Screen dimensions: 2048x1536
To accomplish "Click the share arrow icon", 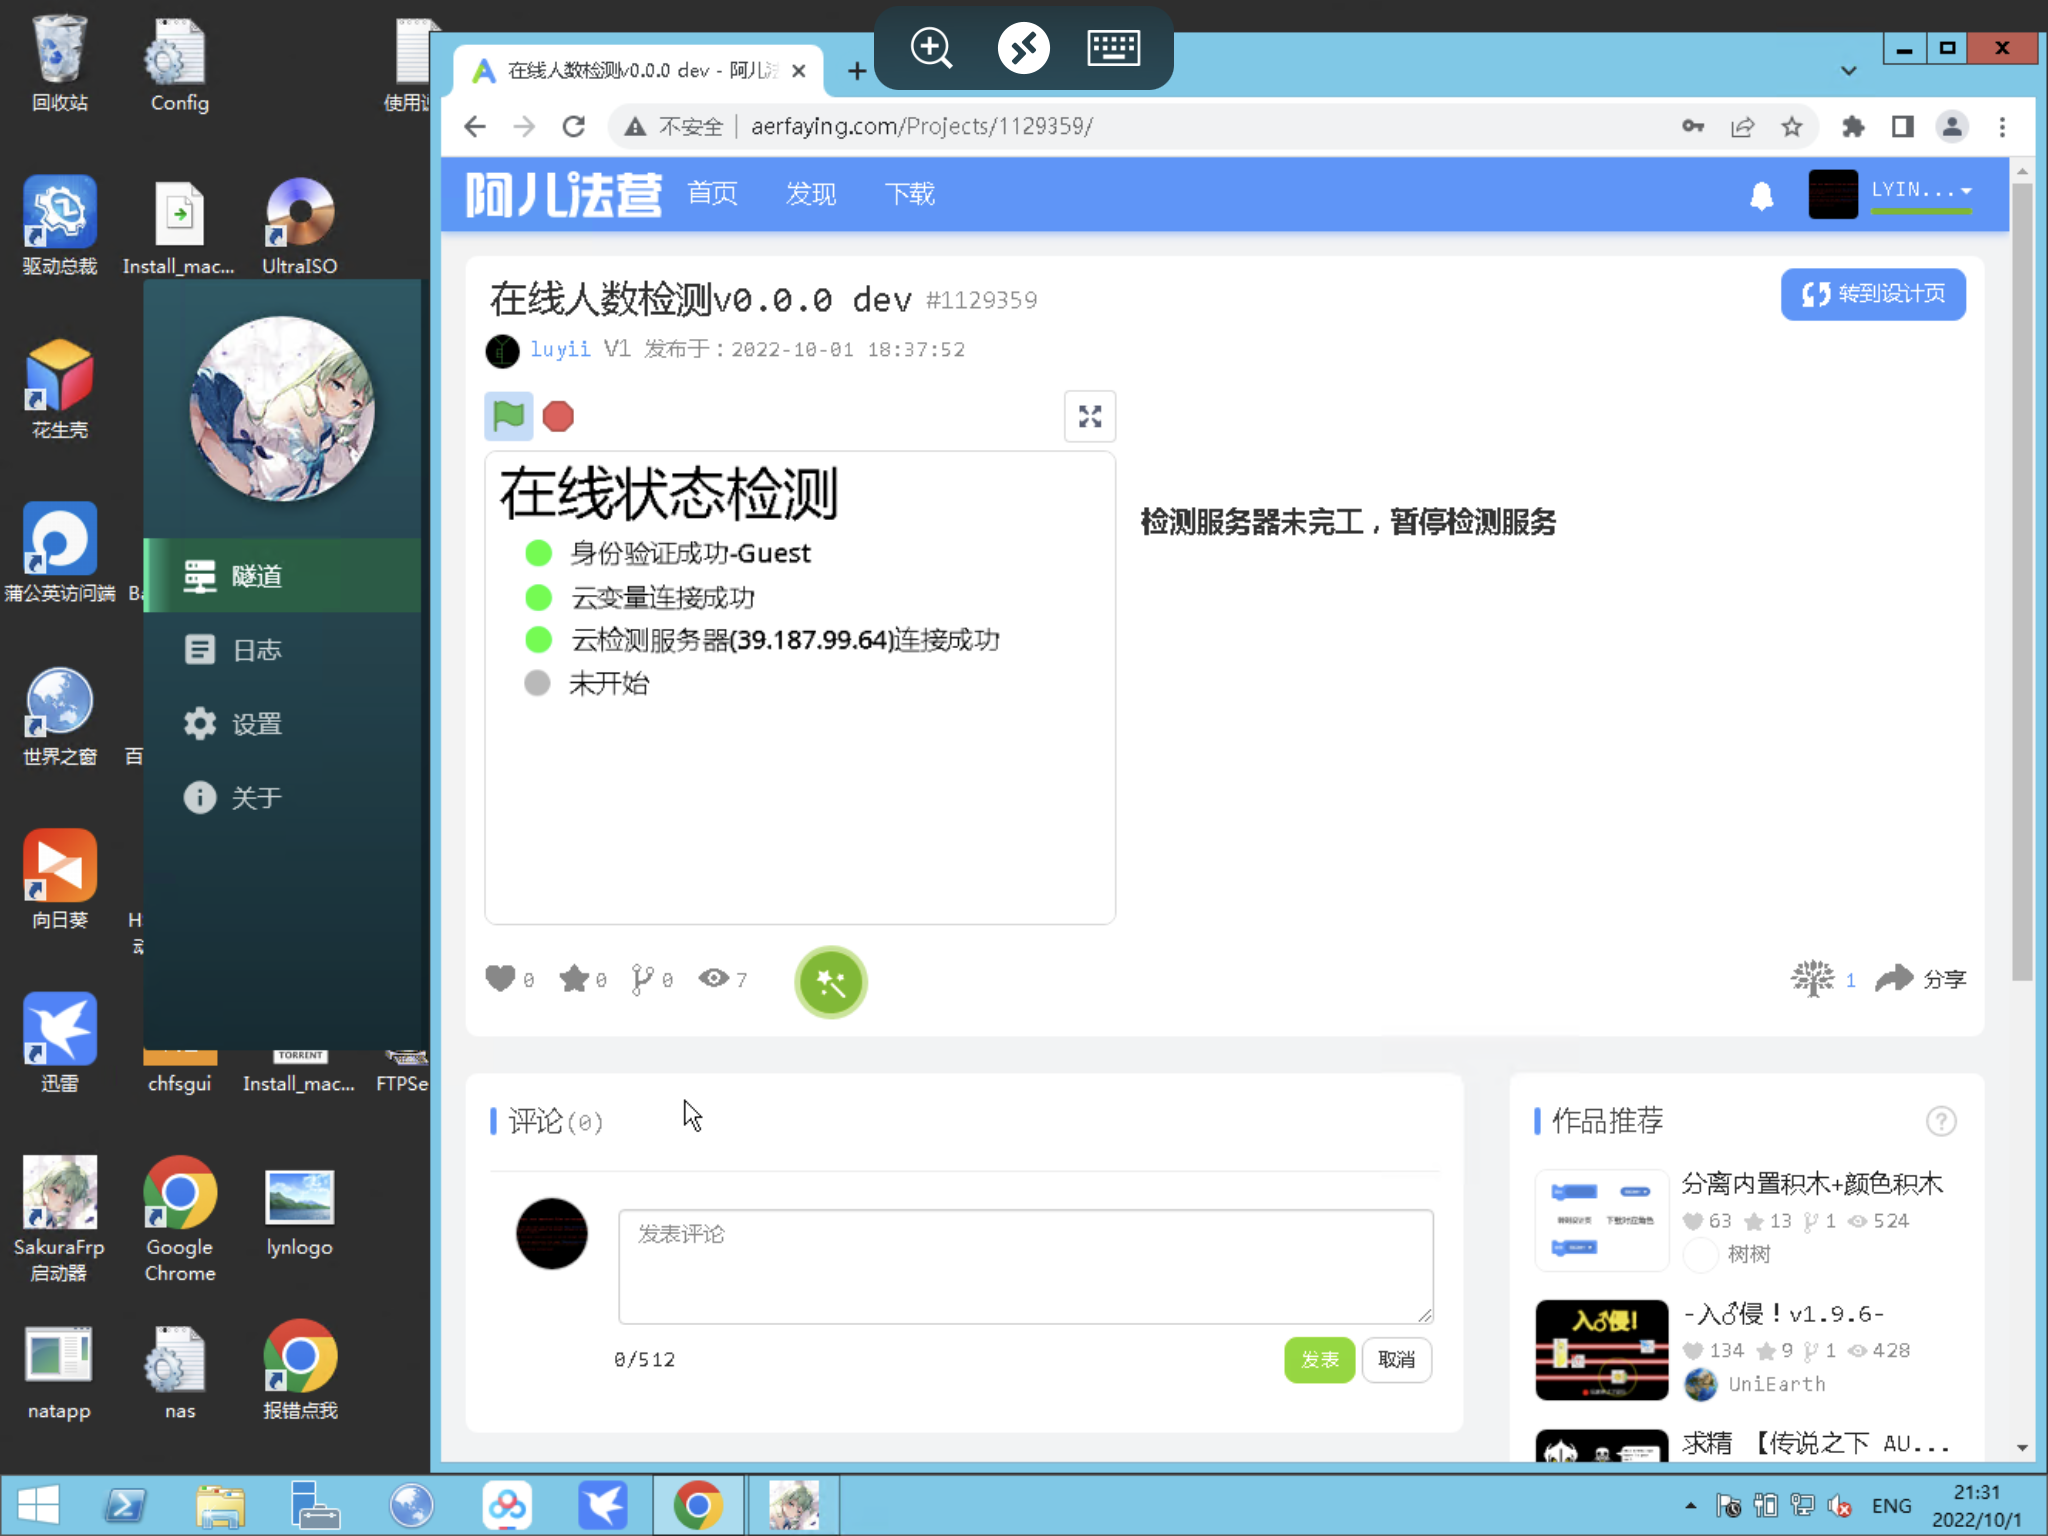I will [1893, 978].
